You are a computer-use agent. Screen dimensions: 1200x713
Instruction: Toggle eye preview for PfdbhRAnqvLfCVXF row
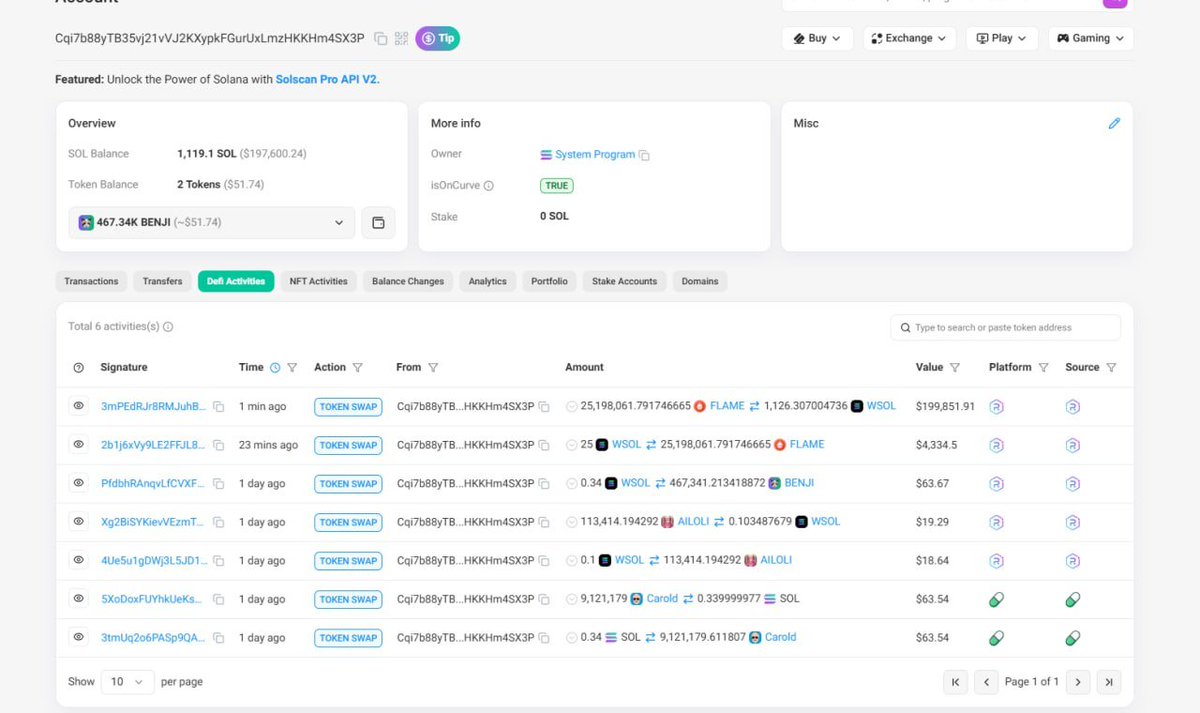tap(79, 483)
